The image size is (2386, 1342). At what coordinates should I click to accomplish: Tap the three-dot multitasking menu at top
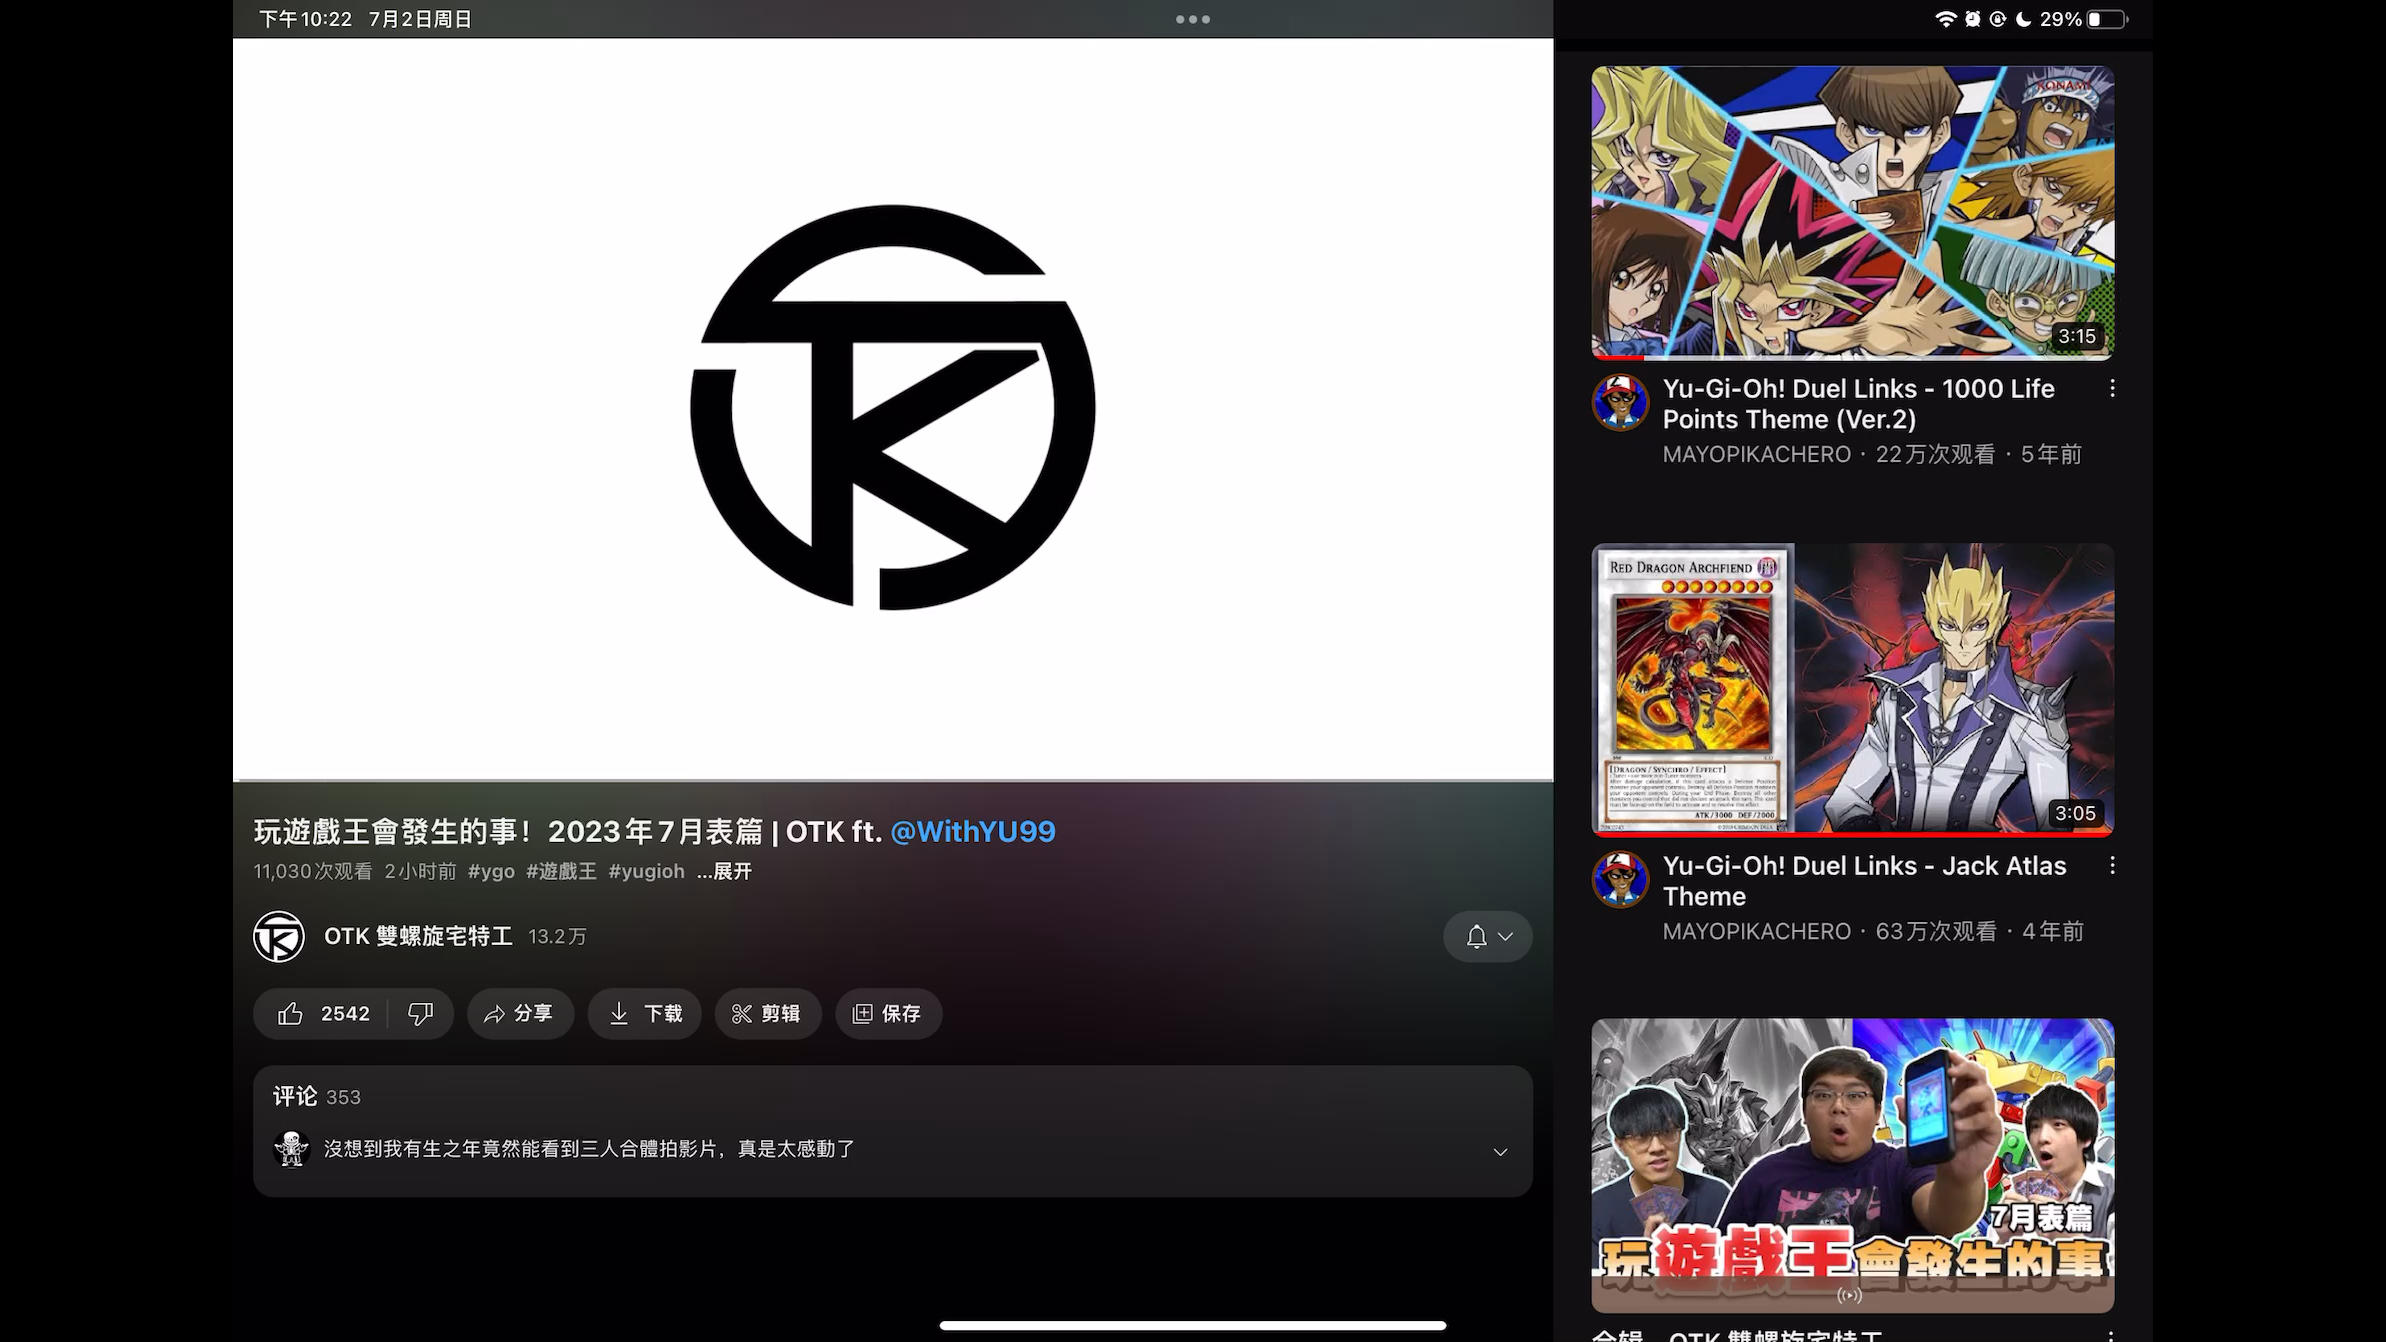(1192, 19)
